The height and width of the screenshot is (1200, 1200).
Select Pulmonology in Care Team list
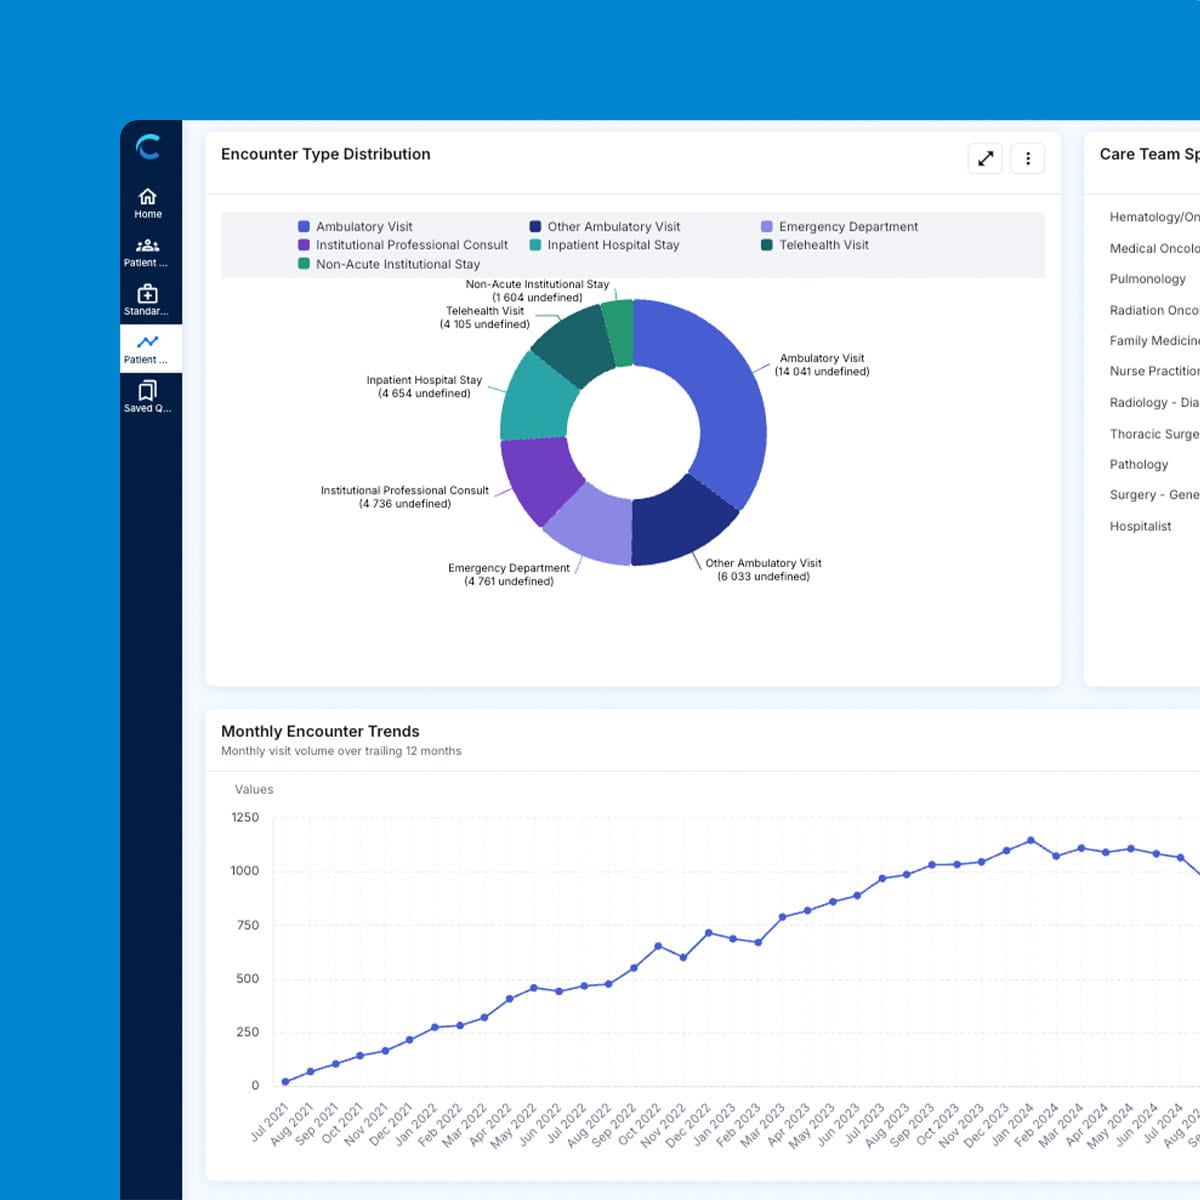tap(1148, 279)
